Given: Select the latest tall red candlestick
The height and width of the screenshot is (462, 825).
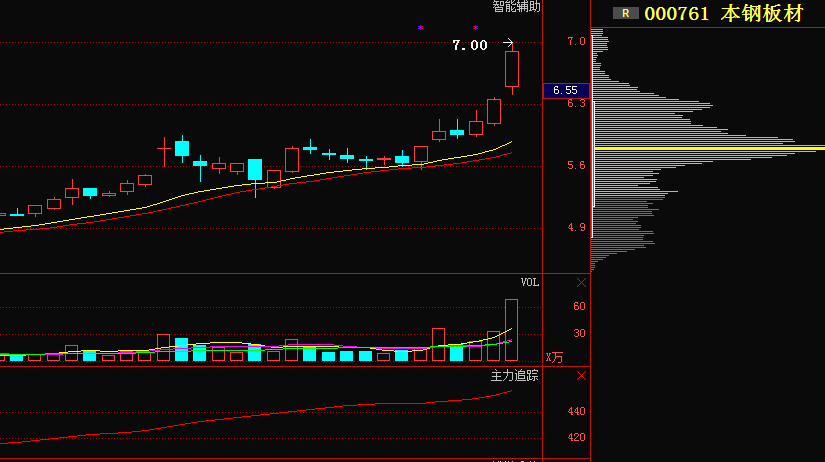Looking at the screenshot, I should tap(512, 69).
